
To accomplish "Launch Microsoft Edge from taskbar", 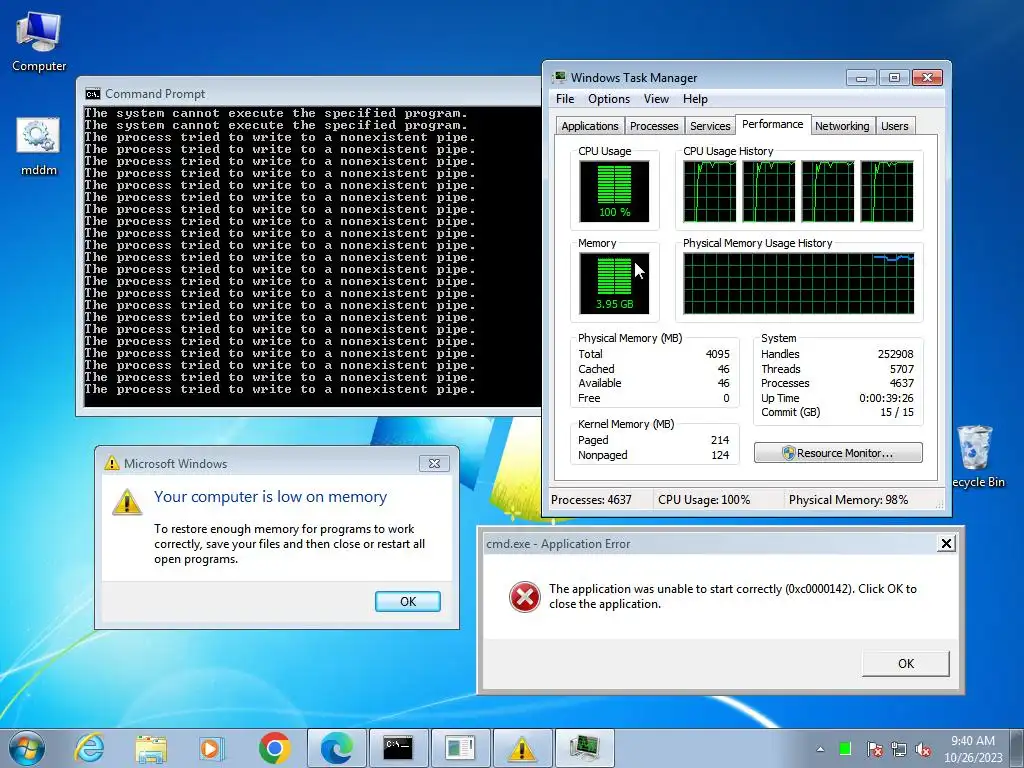I will tap(337, 748).
